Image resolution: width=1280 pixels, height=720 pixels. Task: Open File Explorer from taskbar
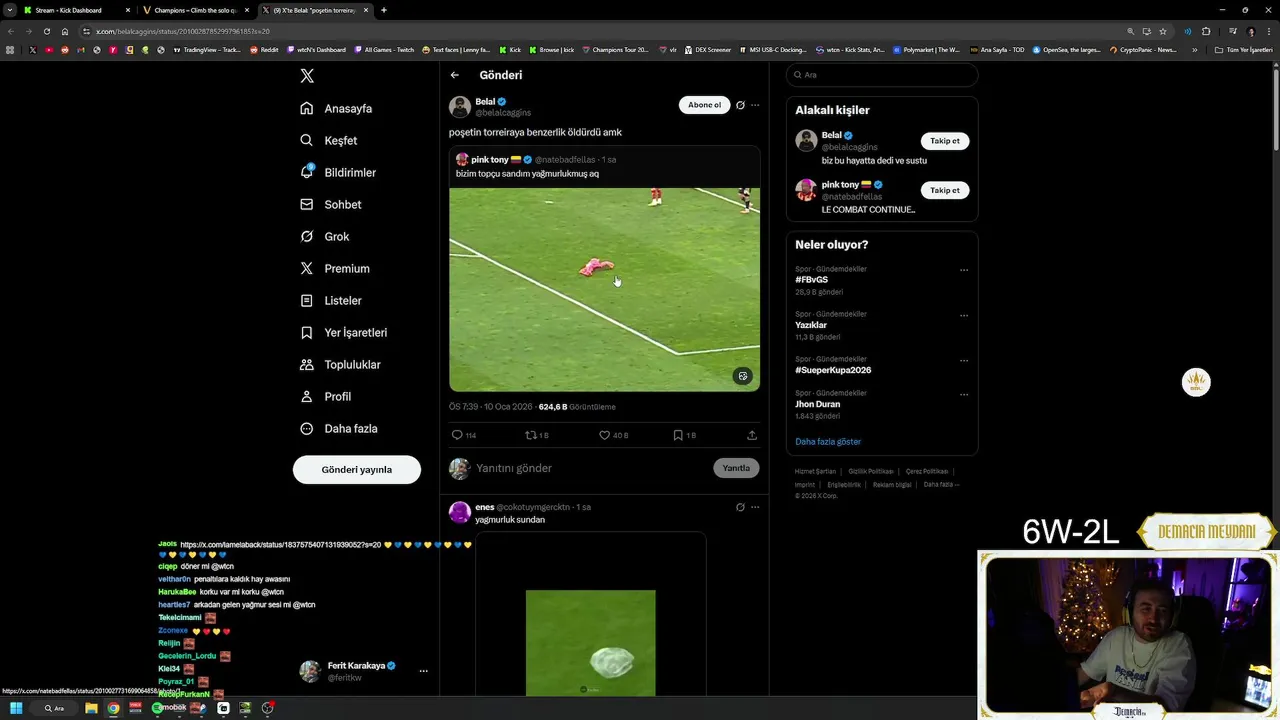coord(91,708)
